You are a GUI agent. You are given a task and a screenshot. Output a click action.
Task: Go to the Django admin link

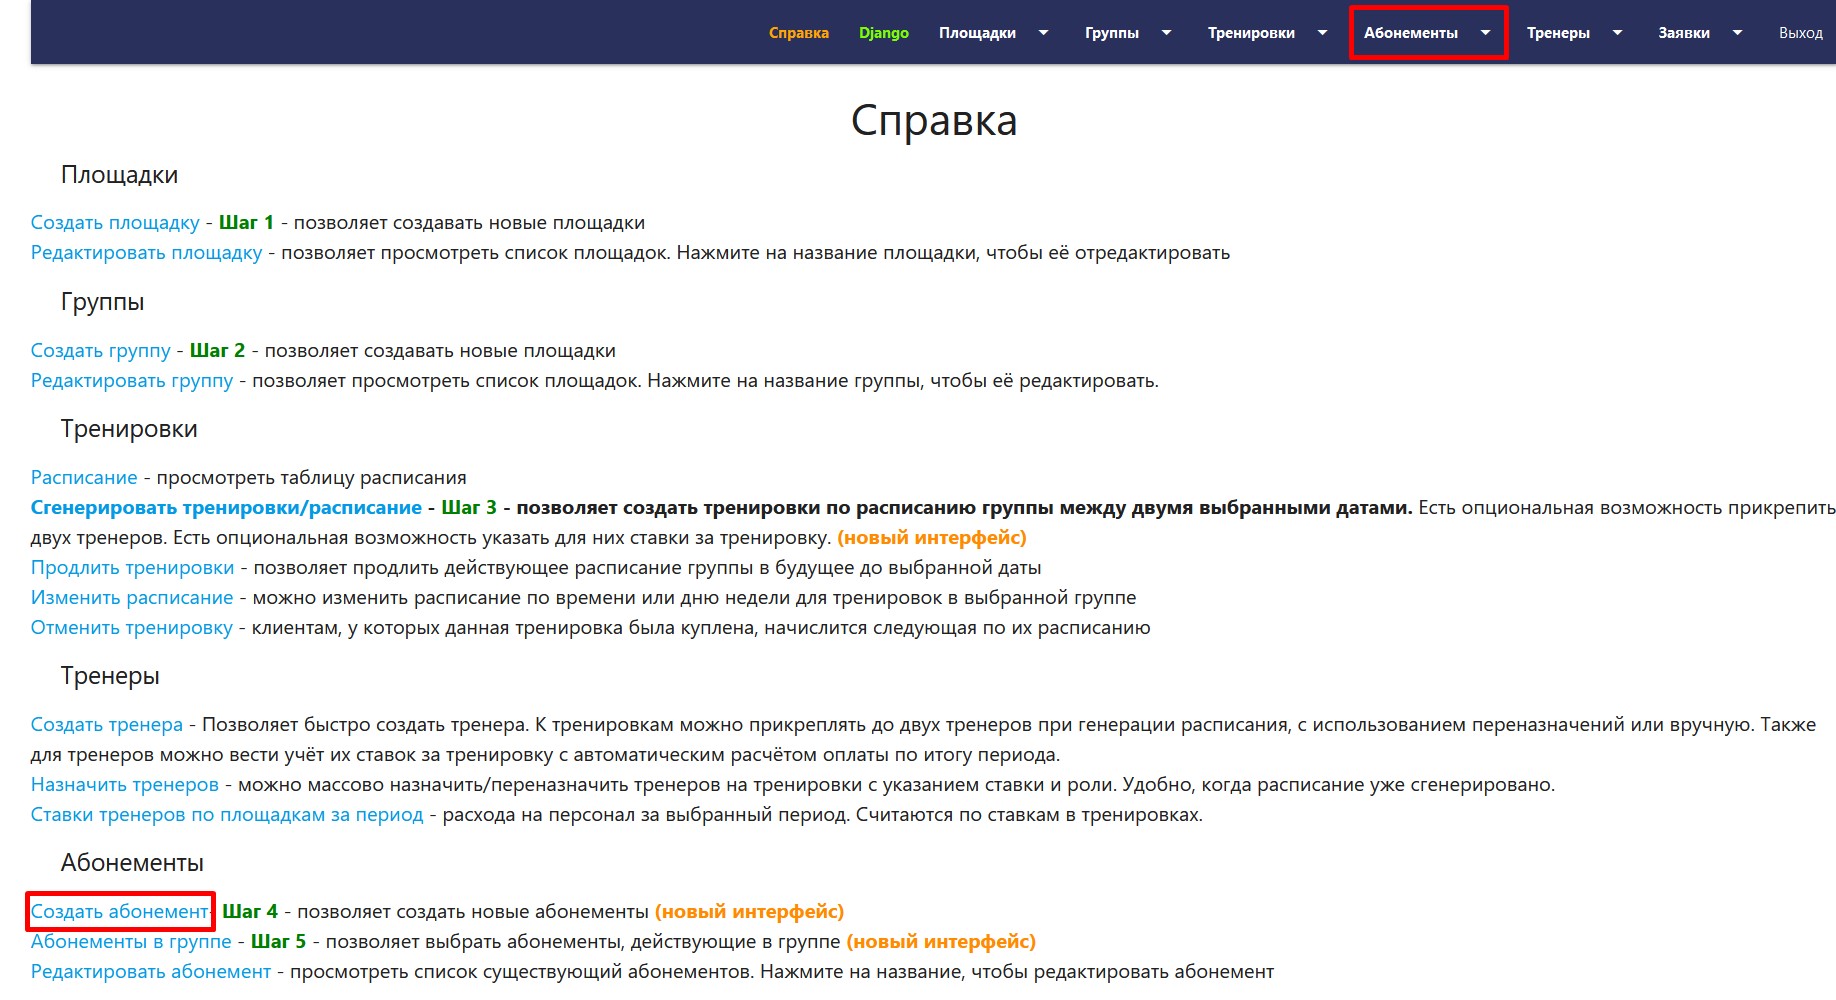tap(883, 33)
